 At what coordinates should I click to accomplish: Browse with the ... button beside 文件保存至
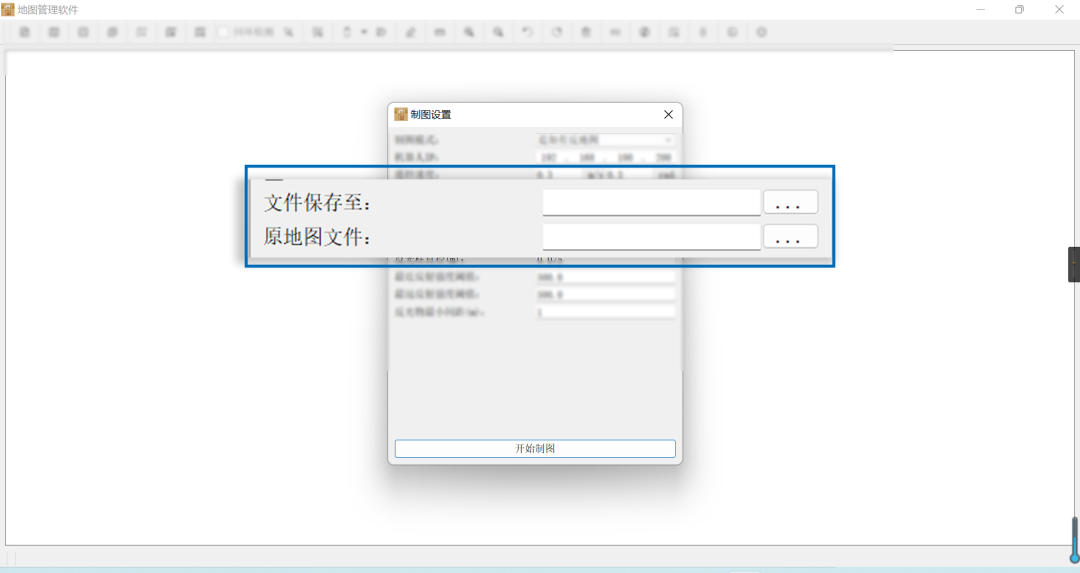[790, 203]
